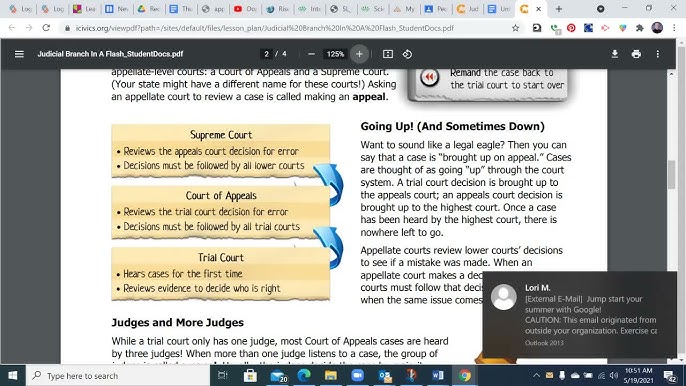Open the Windows Start menu
This screenshot has height=386, width=686.
[13, 375]
